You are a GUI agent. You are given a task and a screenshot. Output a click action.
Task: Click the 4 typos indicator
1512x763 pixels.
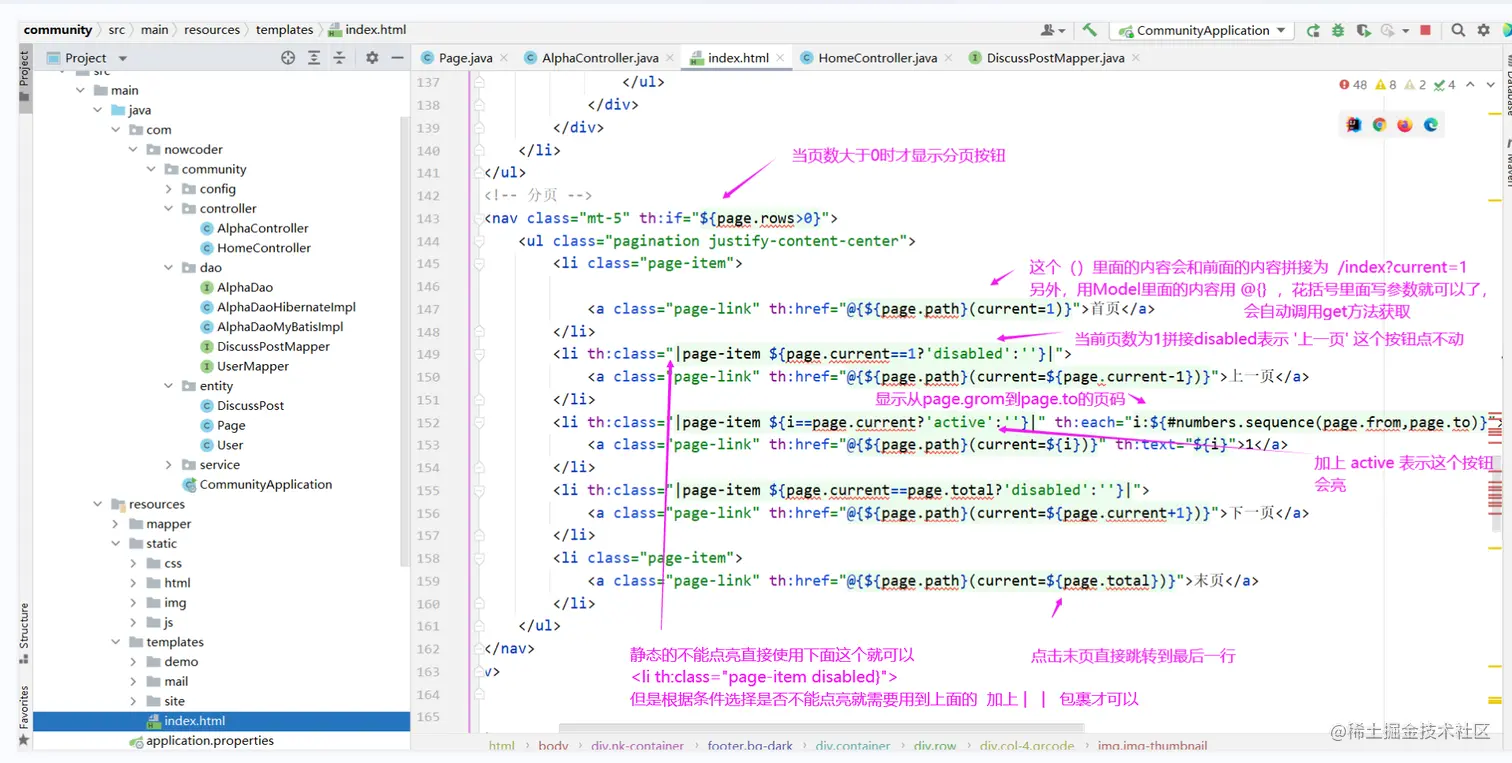[x=1445, y=85]
